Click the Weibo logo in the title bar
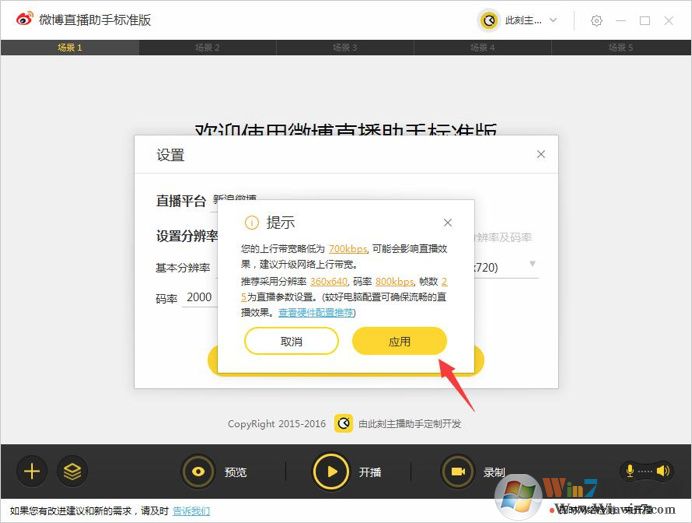Image resolution: width=692 pixels, height=523 pixels. (x=25, y=19)
